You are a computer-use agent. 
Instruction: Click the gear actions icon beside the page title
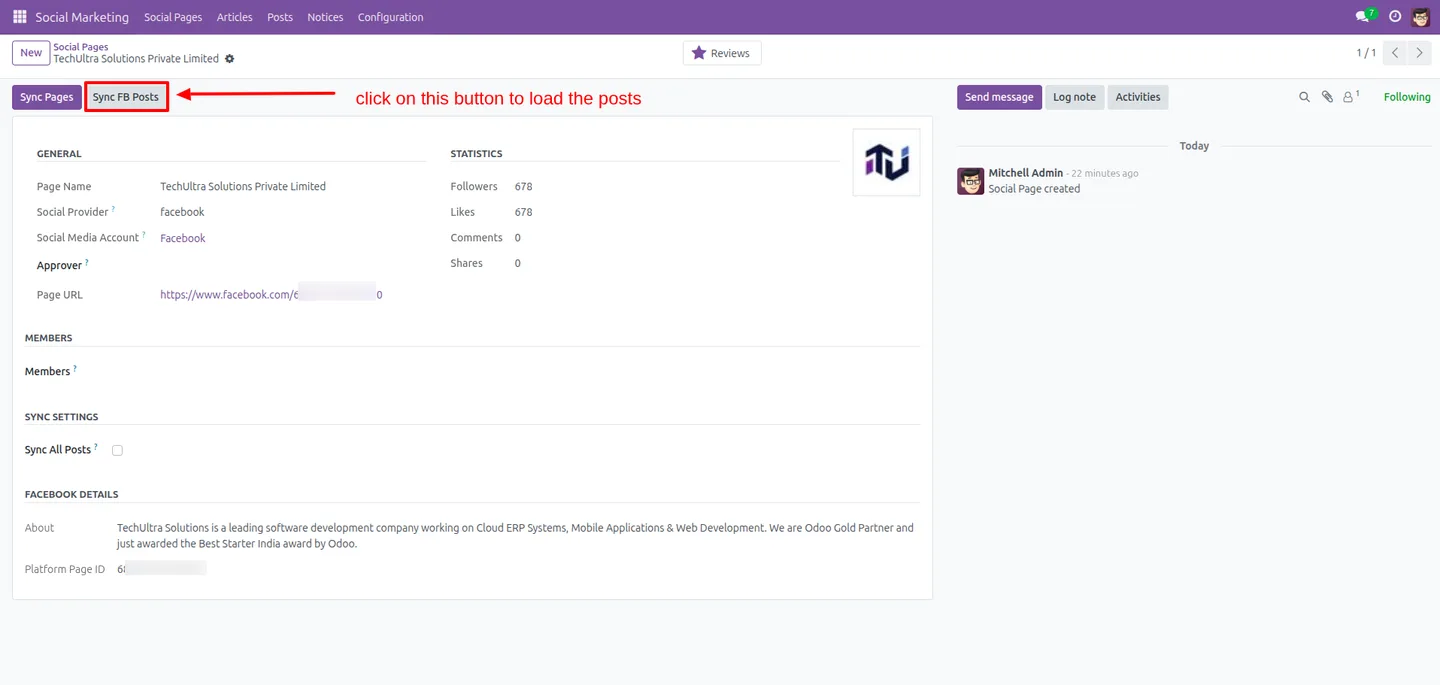(230, 59)
